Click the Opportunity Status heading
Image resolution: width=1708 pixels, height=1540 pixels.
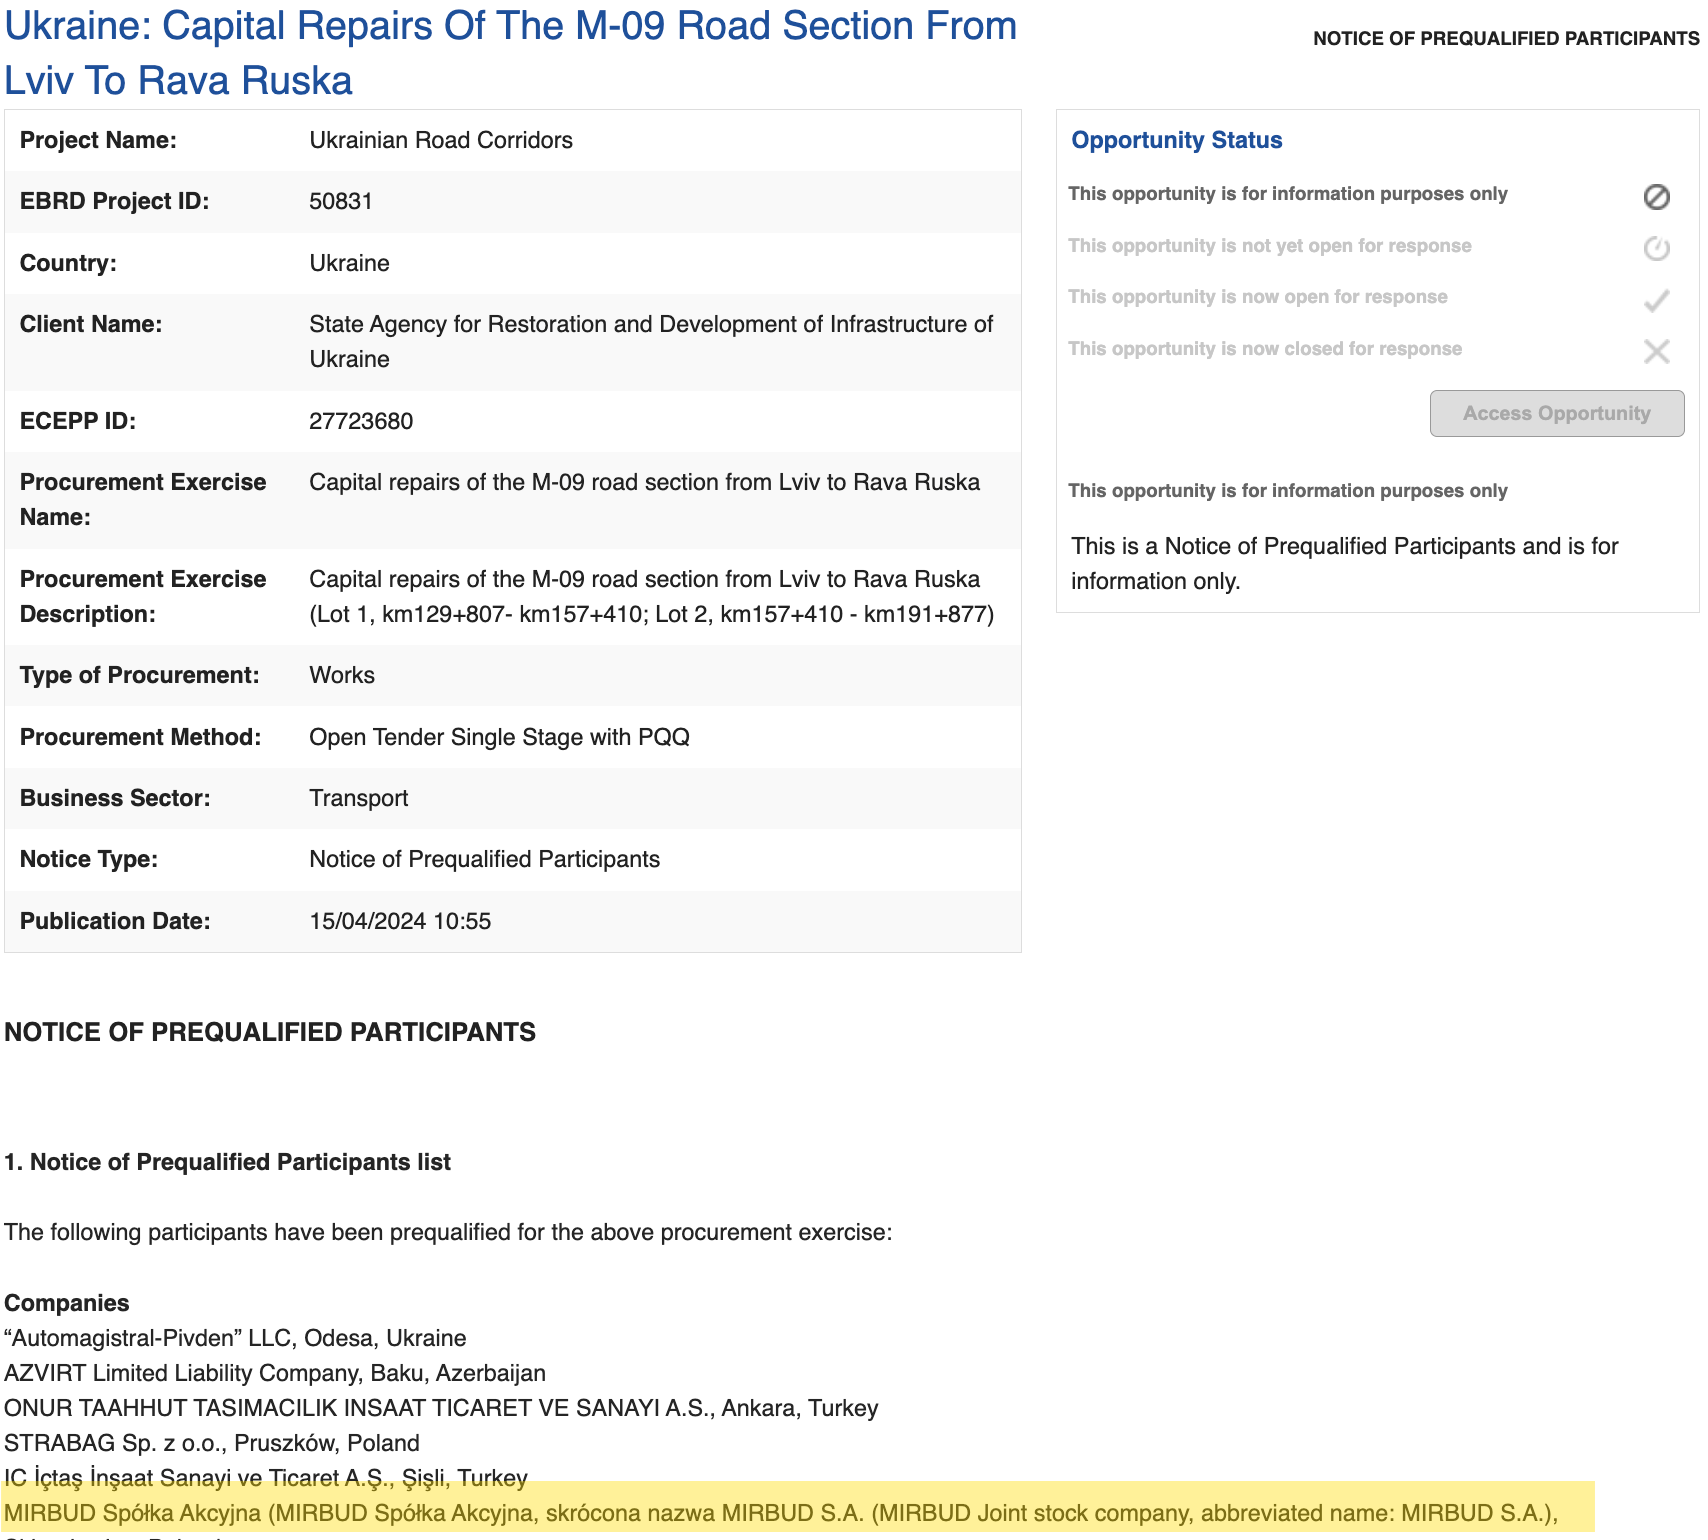pyautogui.click(x=1176, y=140)
